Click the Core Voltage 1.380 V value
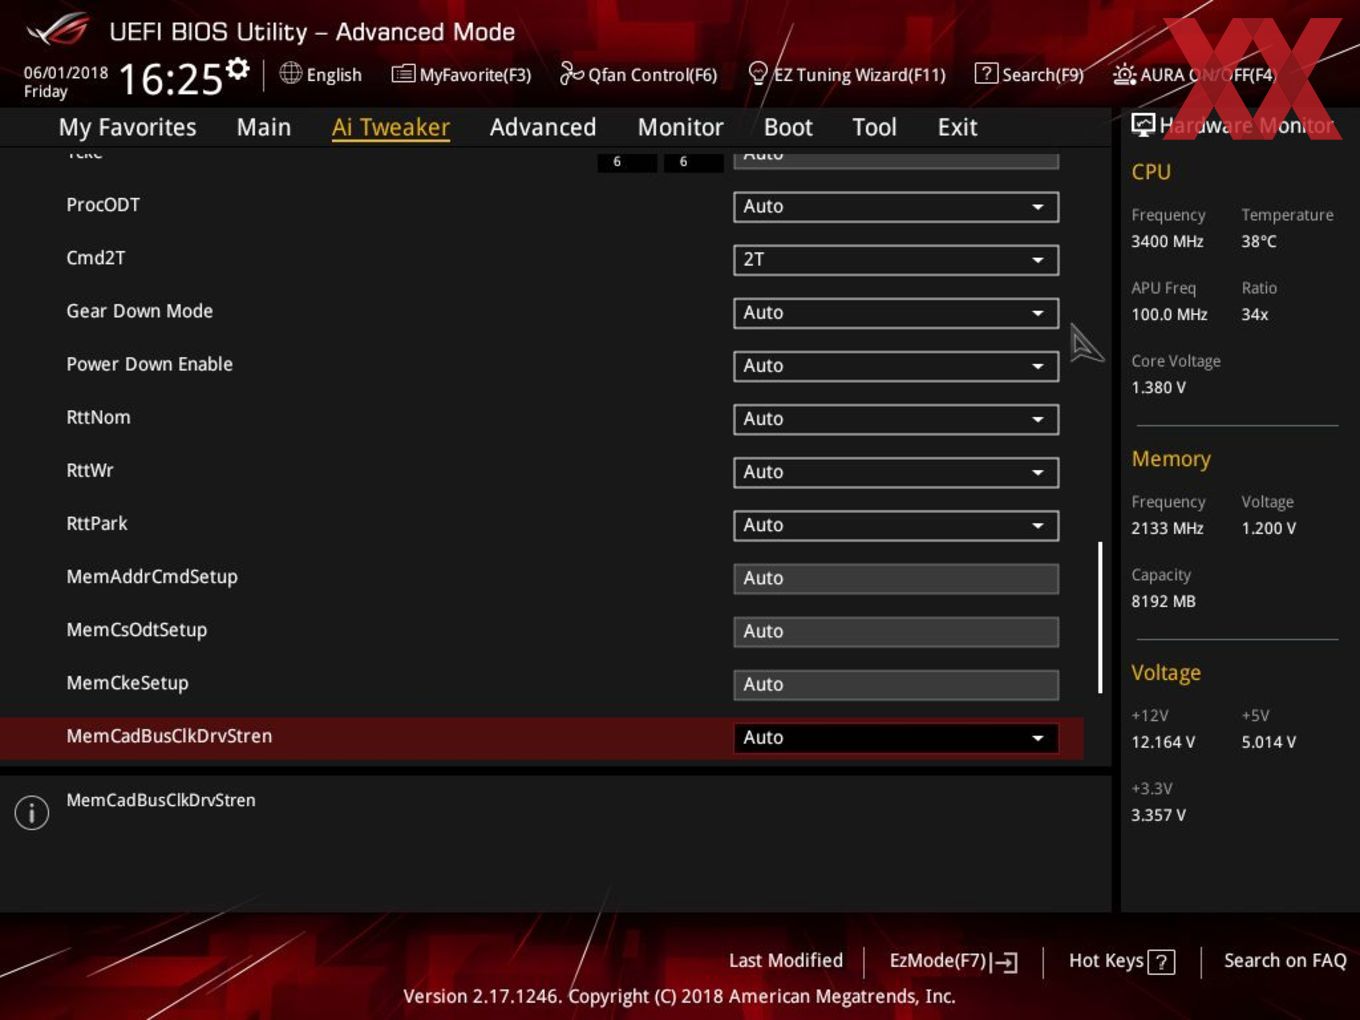 pos(1158,387)
